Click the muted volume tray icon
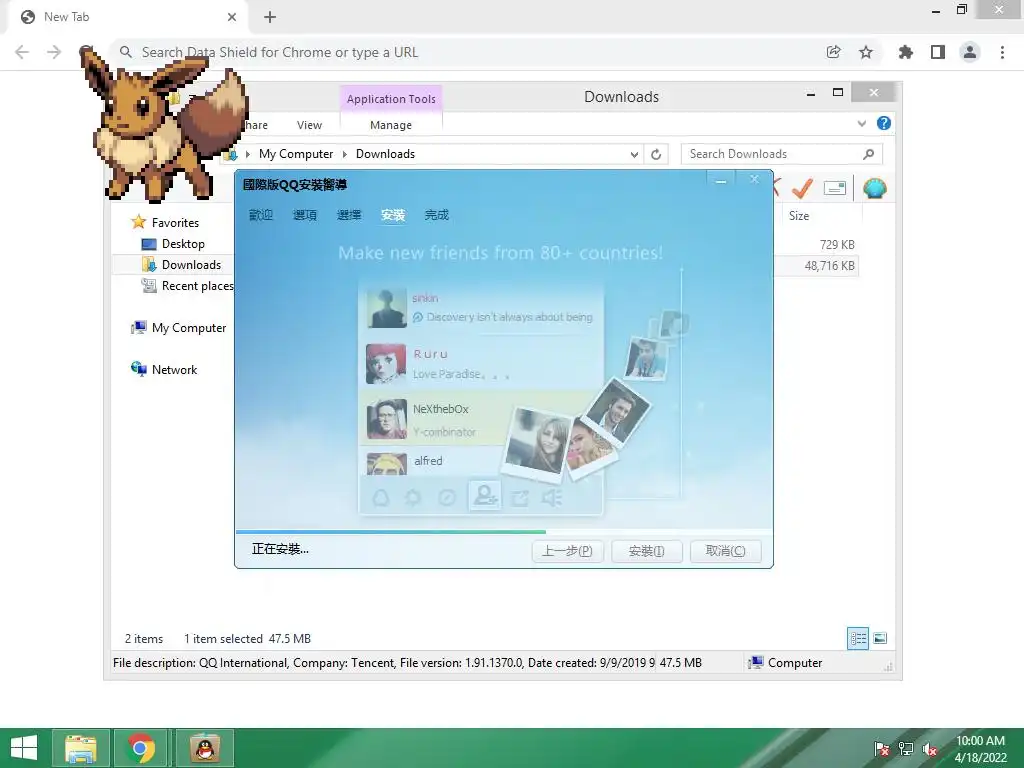Viewport: 1024px width, 768px height. 930,749
